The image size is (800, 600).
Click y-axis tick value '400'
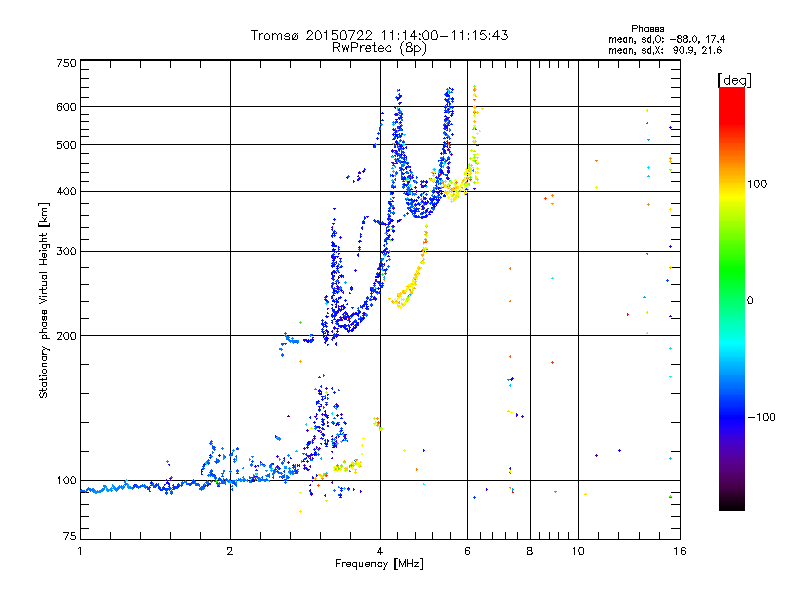click(66, 191)
